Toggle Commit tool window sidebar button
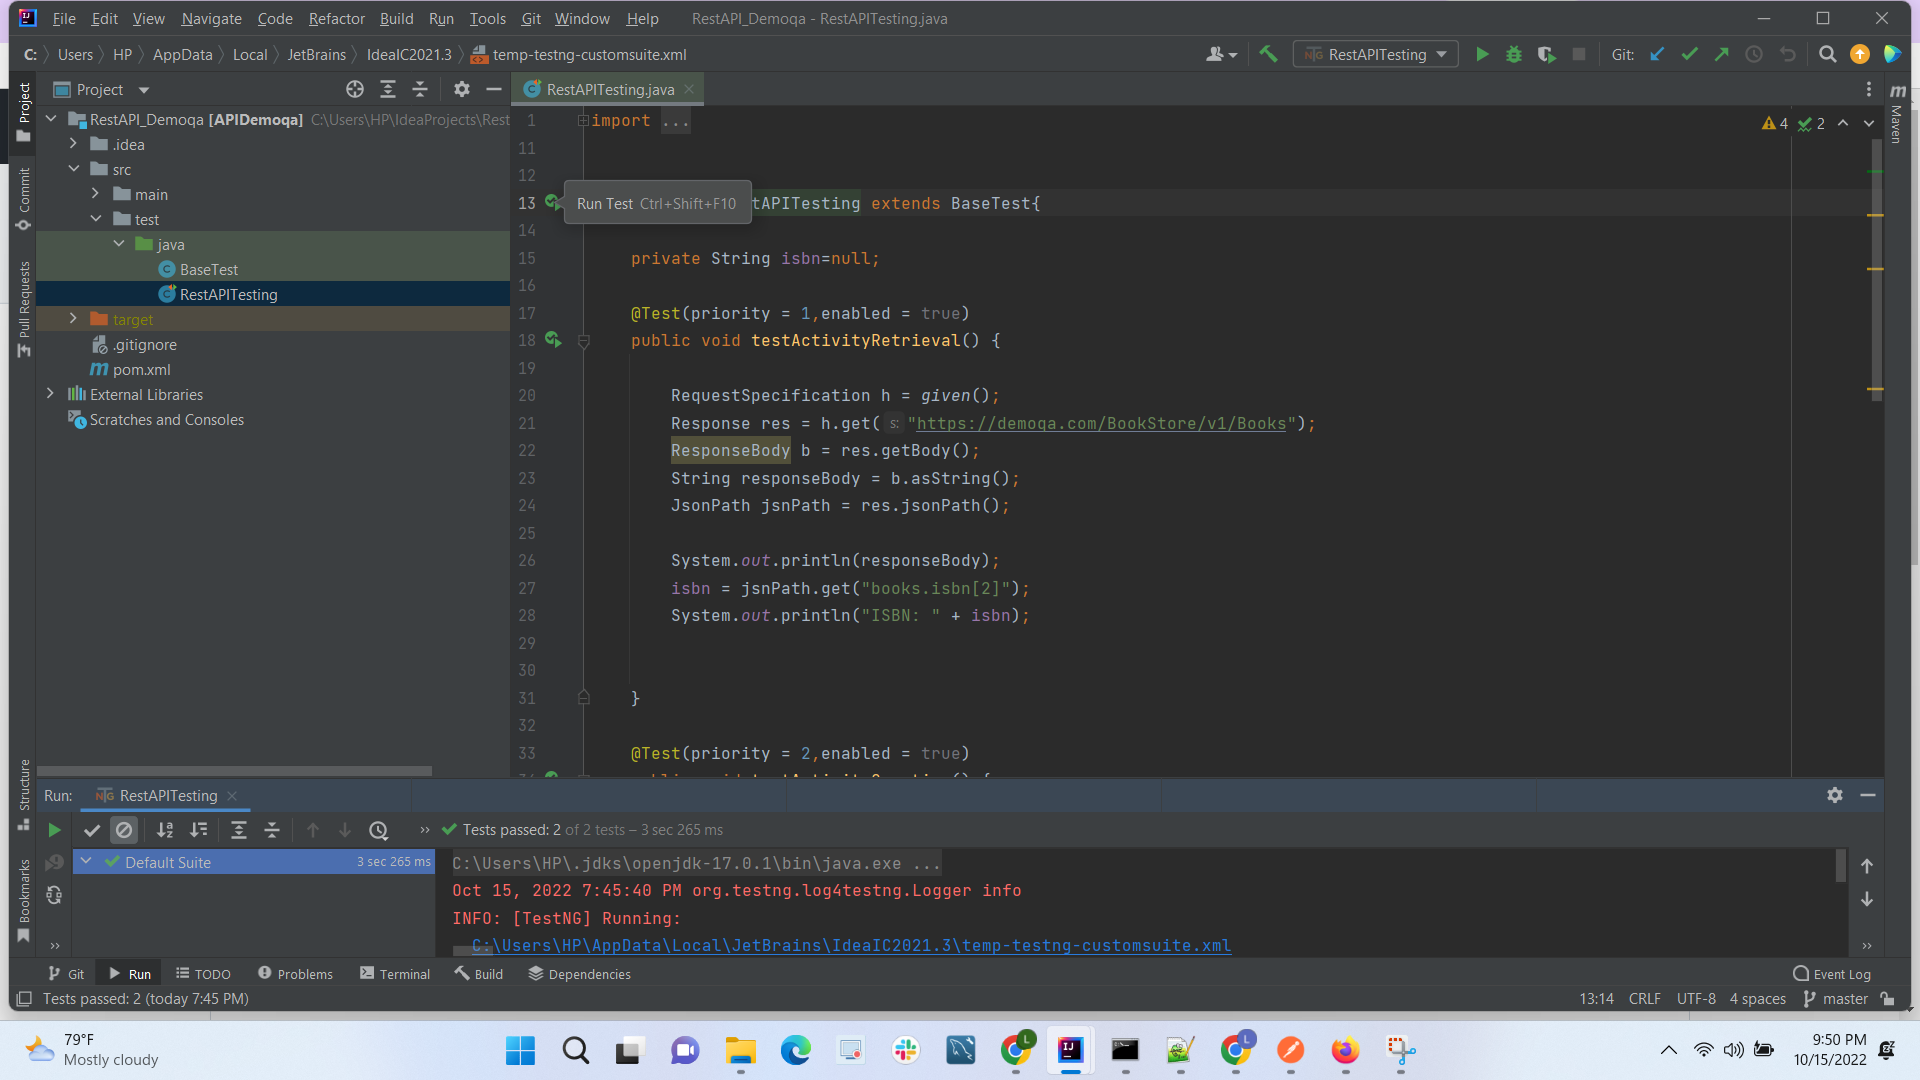The height and width of the screenshot is (1080, 1920). point(24,198)
